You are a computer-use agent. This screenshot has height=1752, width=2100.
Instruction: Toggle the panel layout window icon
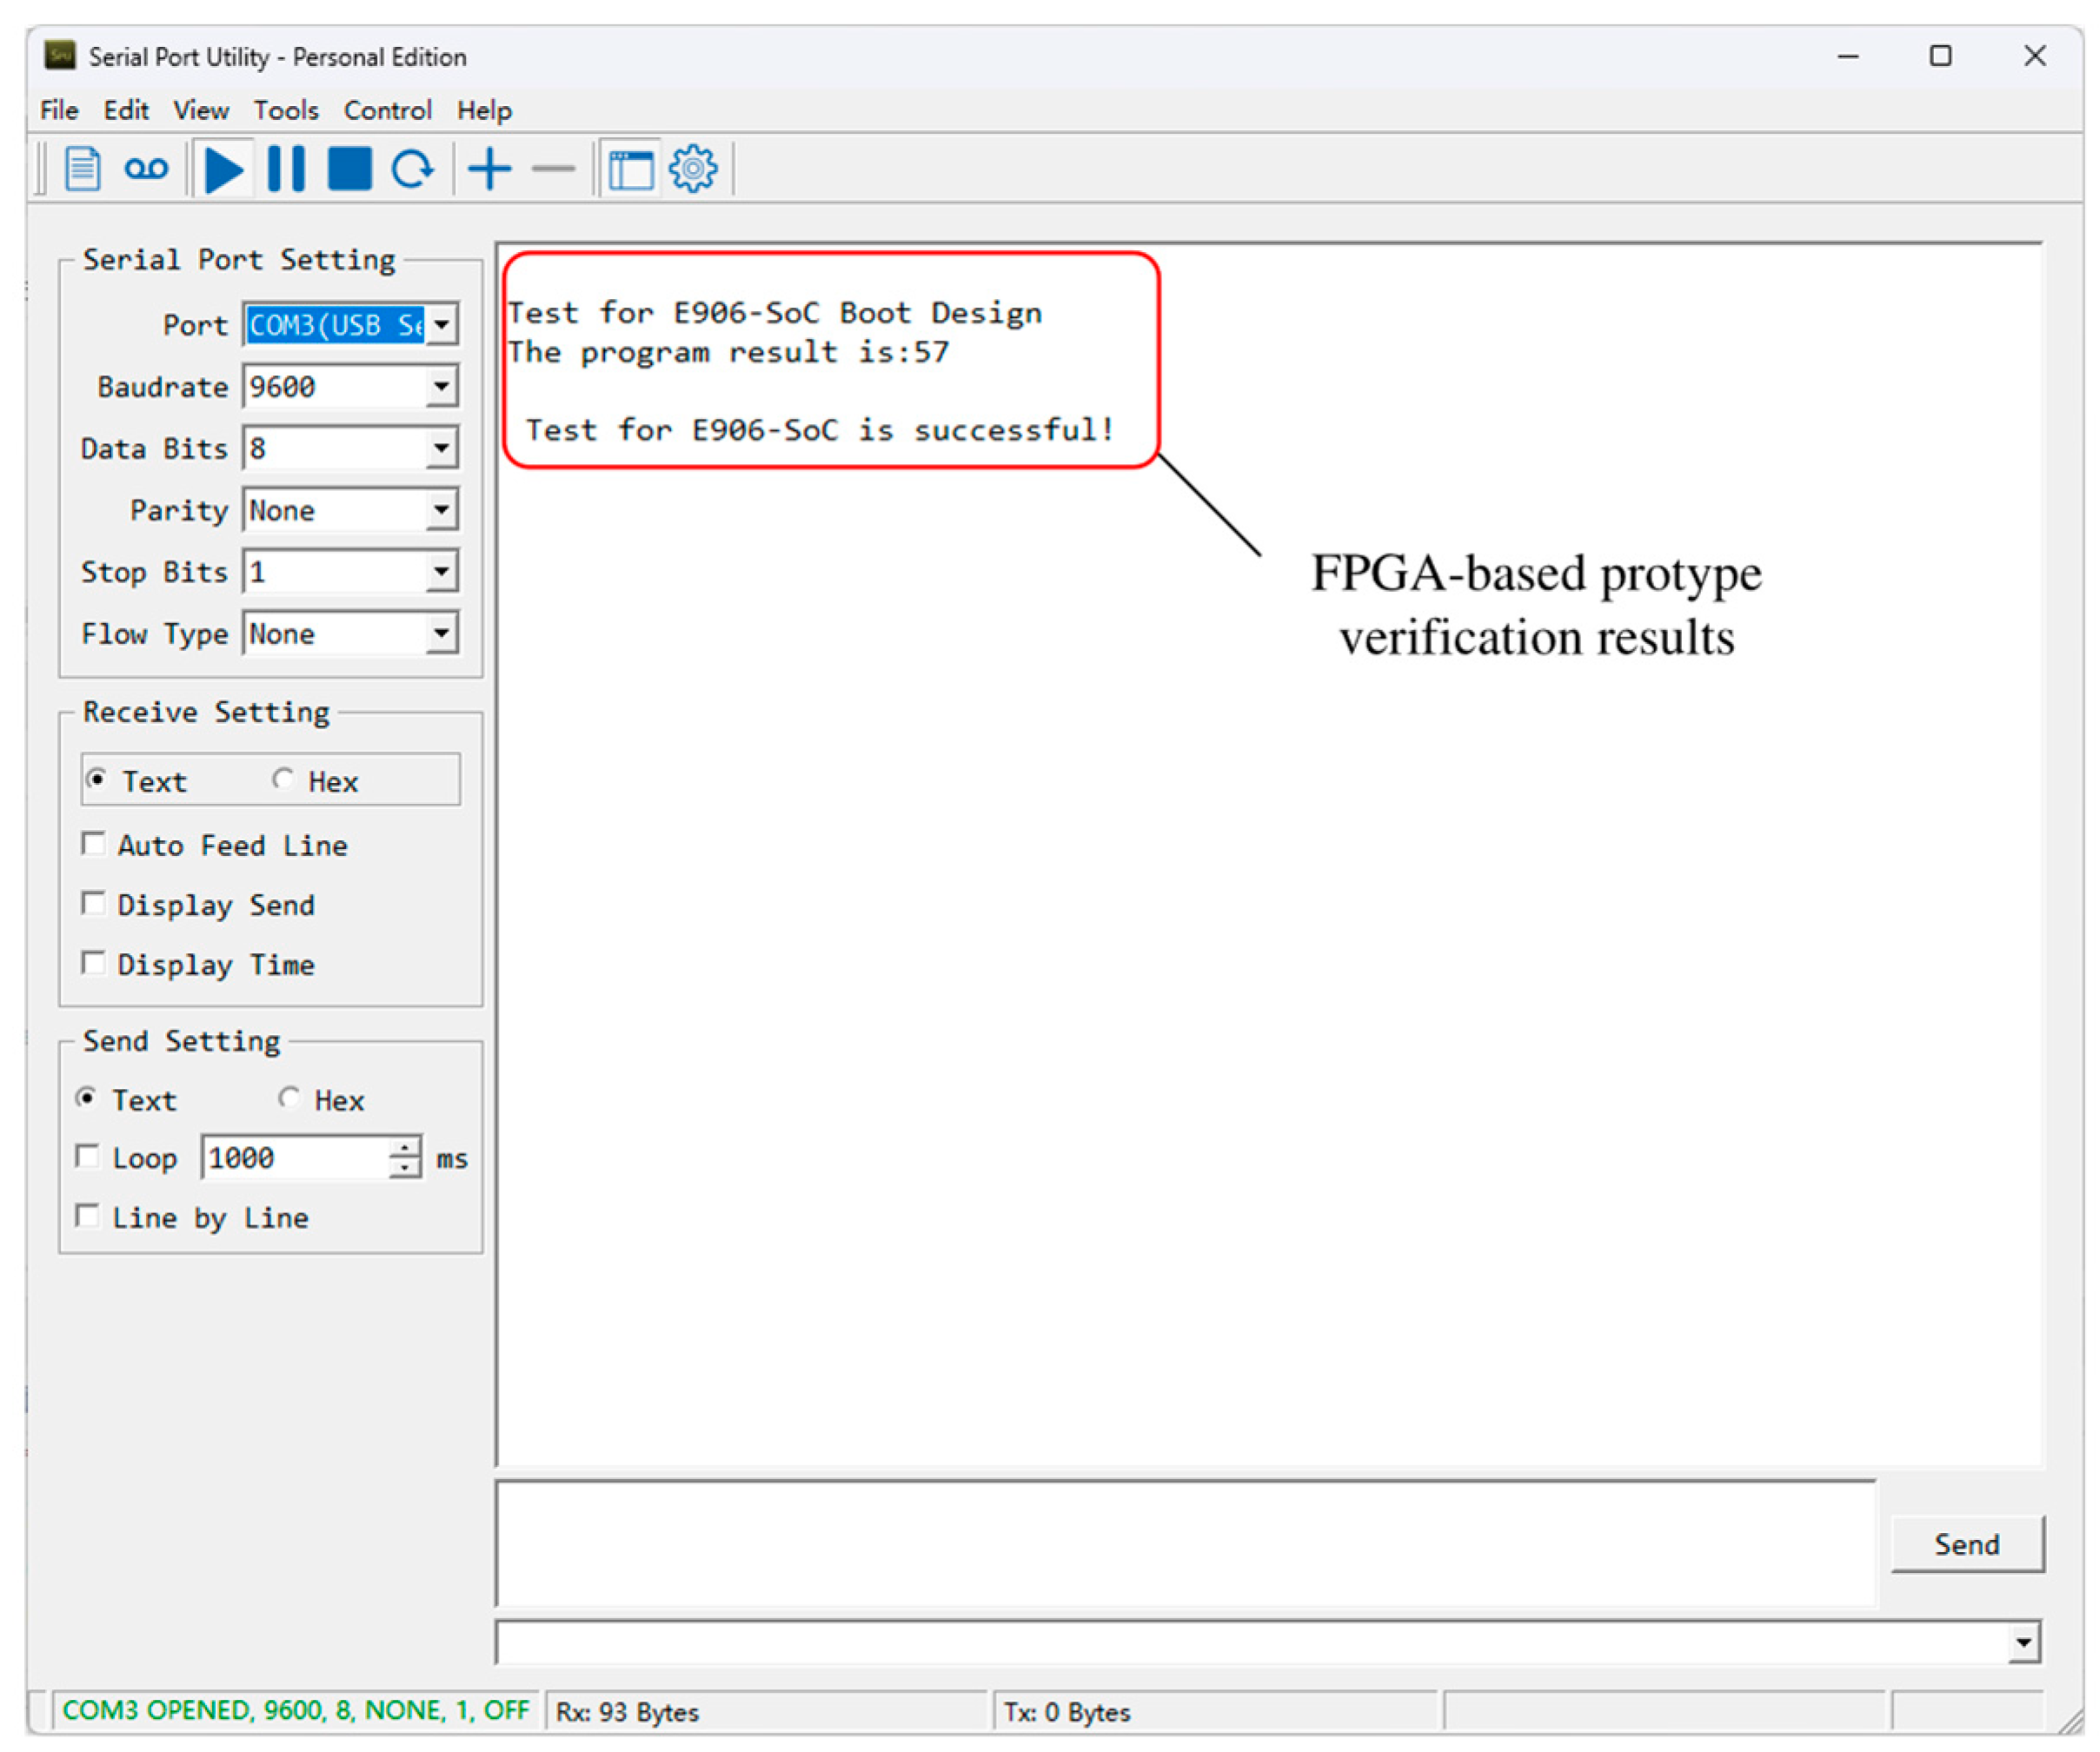coord(631,169)
